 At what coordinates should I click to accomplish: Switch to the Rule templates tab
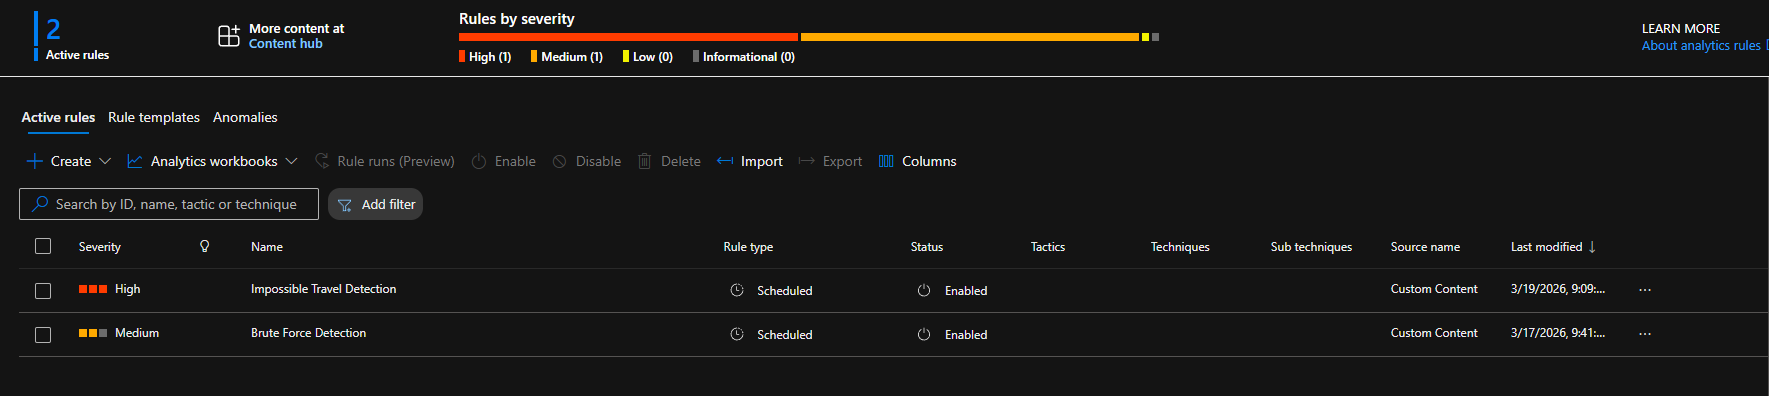tap(154, 117)
